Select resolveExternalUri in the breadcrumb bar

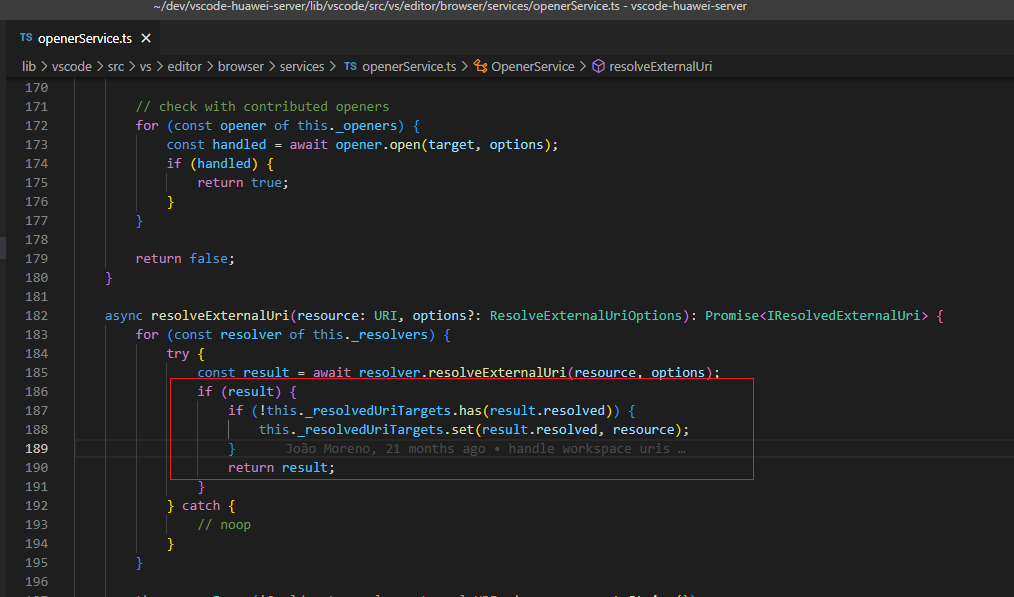pos(660,66)
